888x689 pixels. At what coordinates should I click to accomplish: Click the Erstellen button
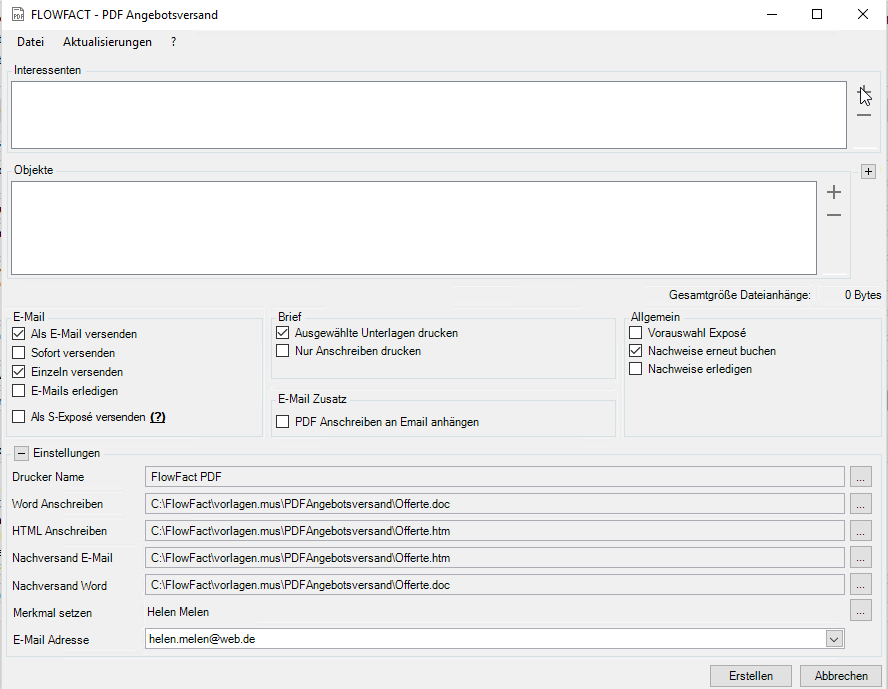pyautogui.click(x=751, y=676)
